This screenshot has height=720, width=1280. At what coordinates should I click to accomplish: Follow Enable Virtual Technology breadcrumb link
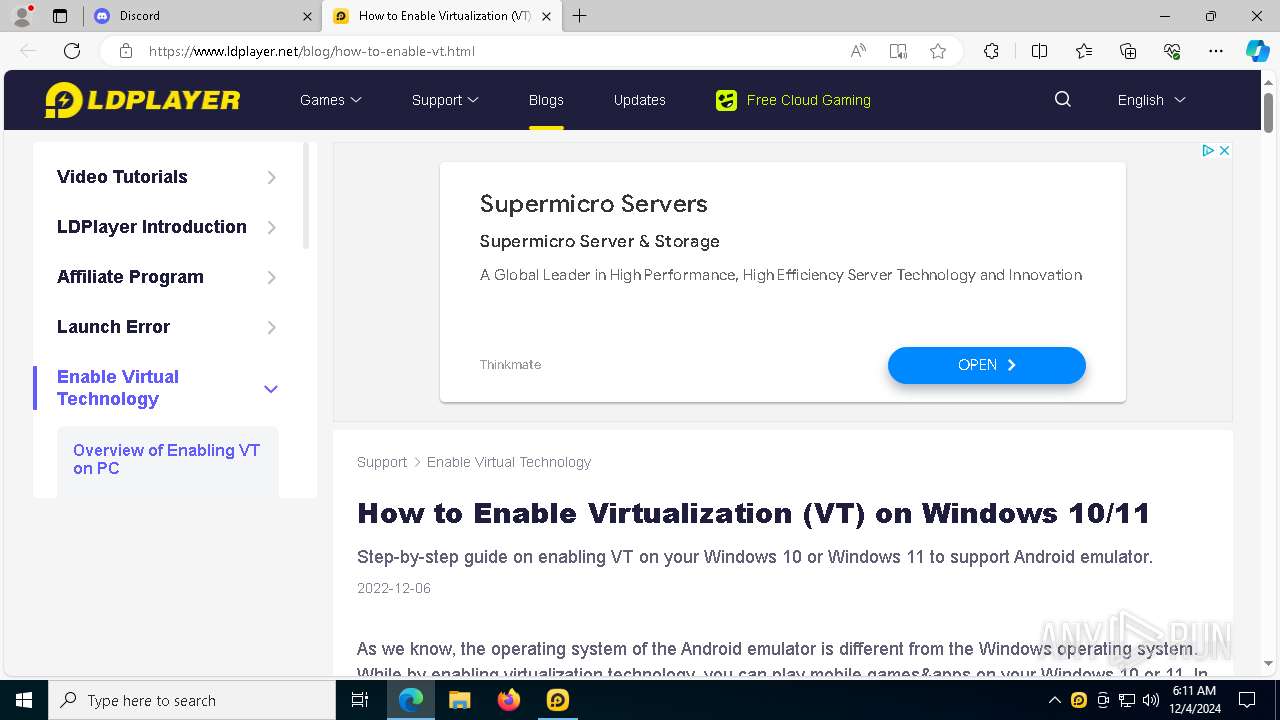click(509, 462)
